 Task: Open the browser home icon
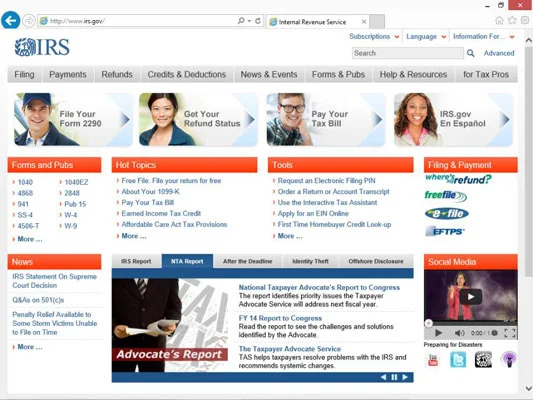click(x=499, y=21)
